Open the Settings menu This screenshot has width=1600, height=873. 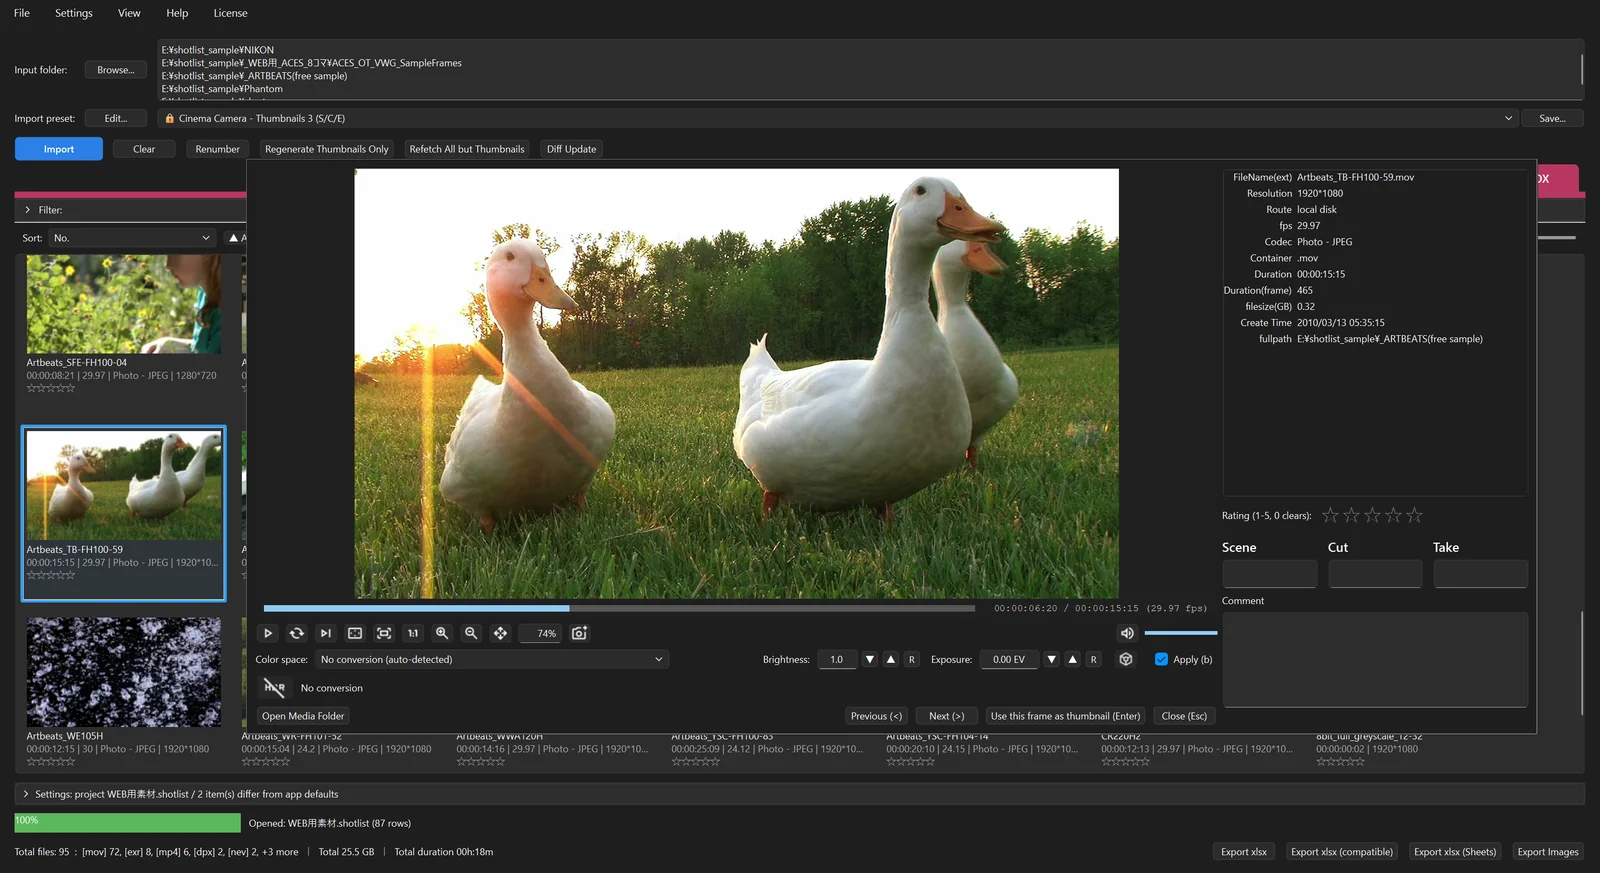(x=74, y=13)
